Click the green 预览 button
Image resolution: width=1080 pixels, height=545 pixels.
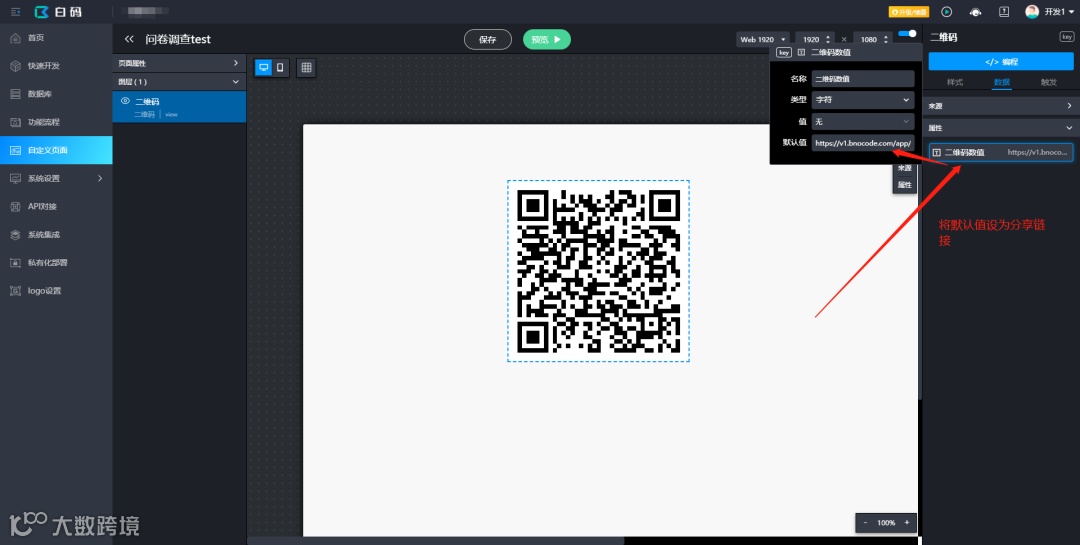(x=547, y=39)
